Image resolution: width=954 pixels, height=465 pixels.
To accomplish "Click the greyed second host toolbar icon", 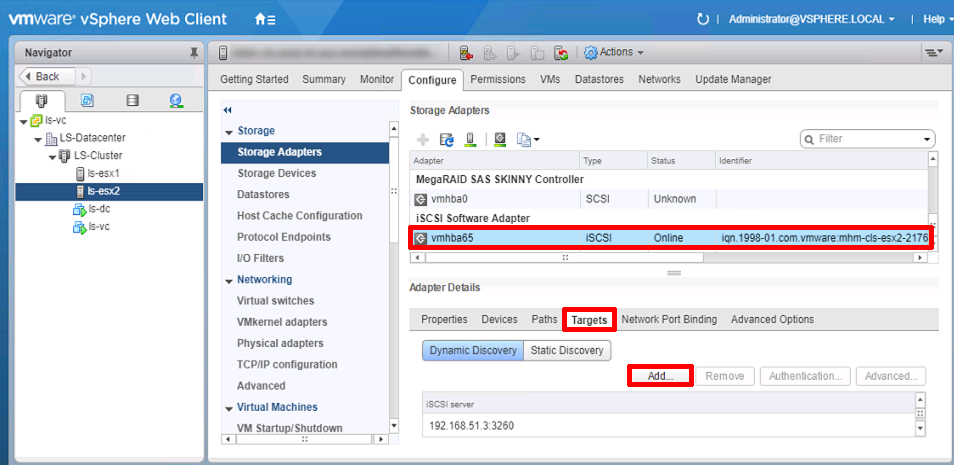I will pos(489,53).
